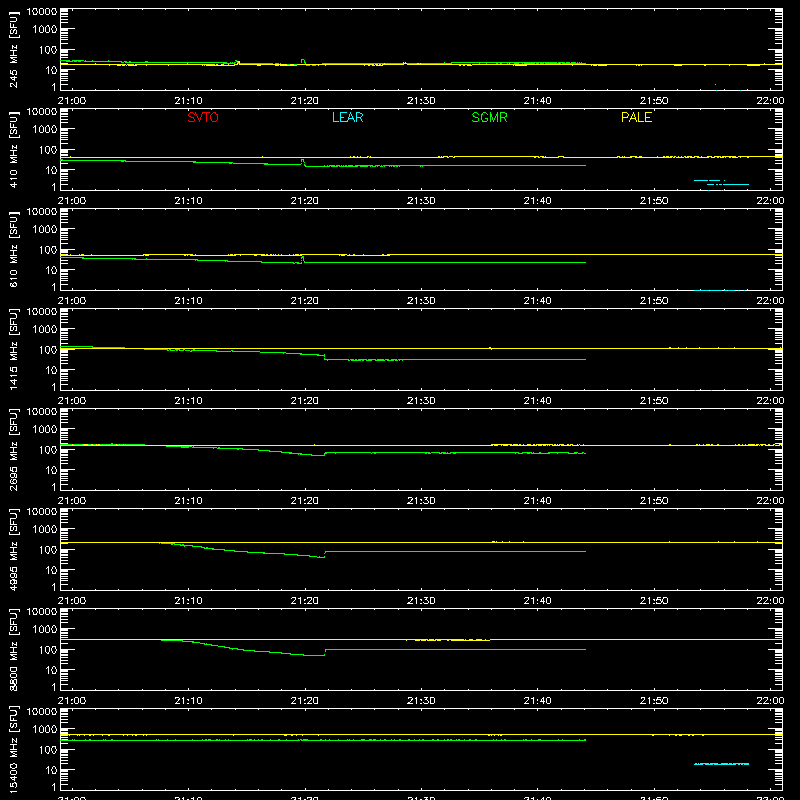This screenshot has width=800, height=800.
Task: Select the 4995 MHz [SFU] axis title
Action: coord(14,549)
